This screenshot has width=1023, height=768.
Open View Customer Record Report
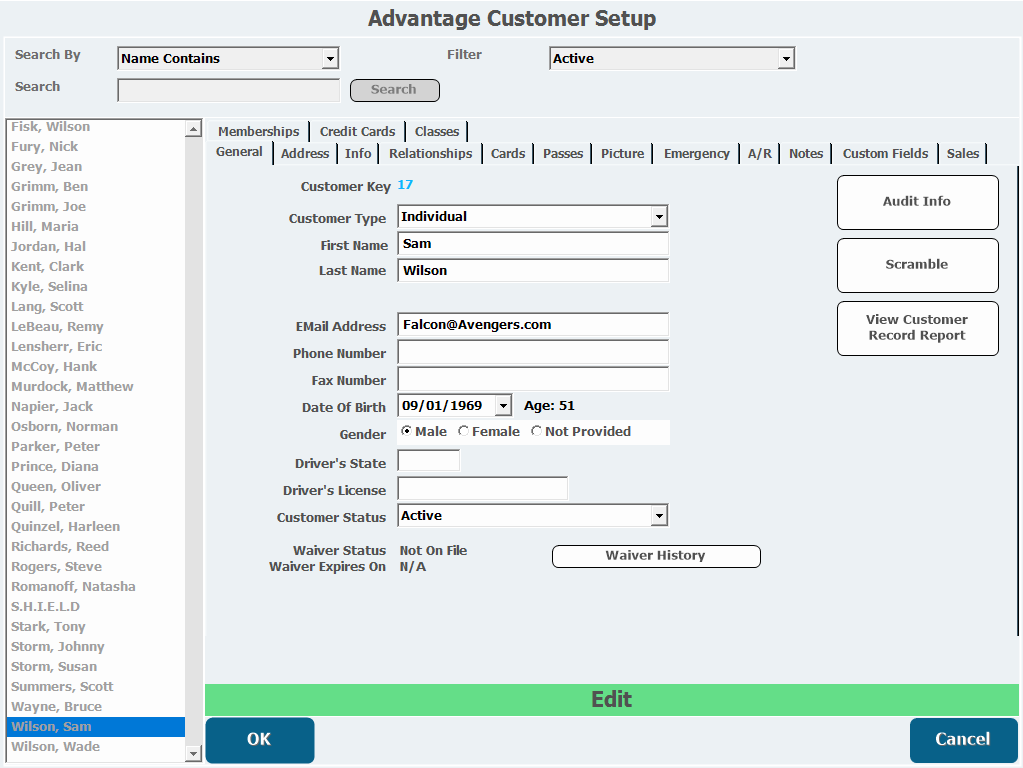coord(917,328)
